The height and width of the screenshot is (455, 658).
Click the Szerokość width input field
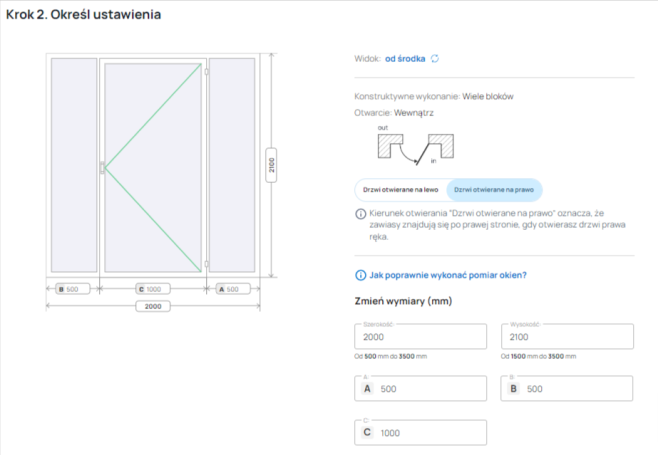(420, 339)
